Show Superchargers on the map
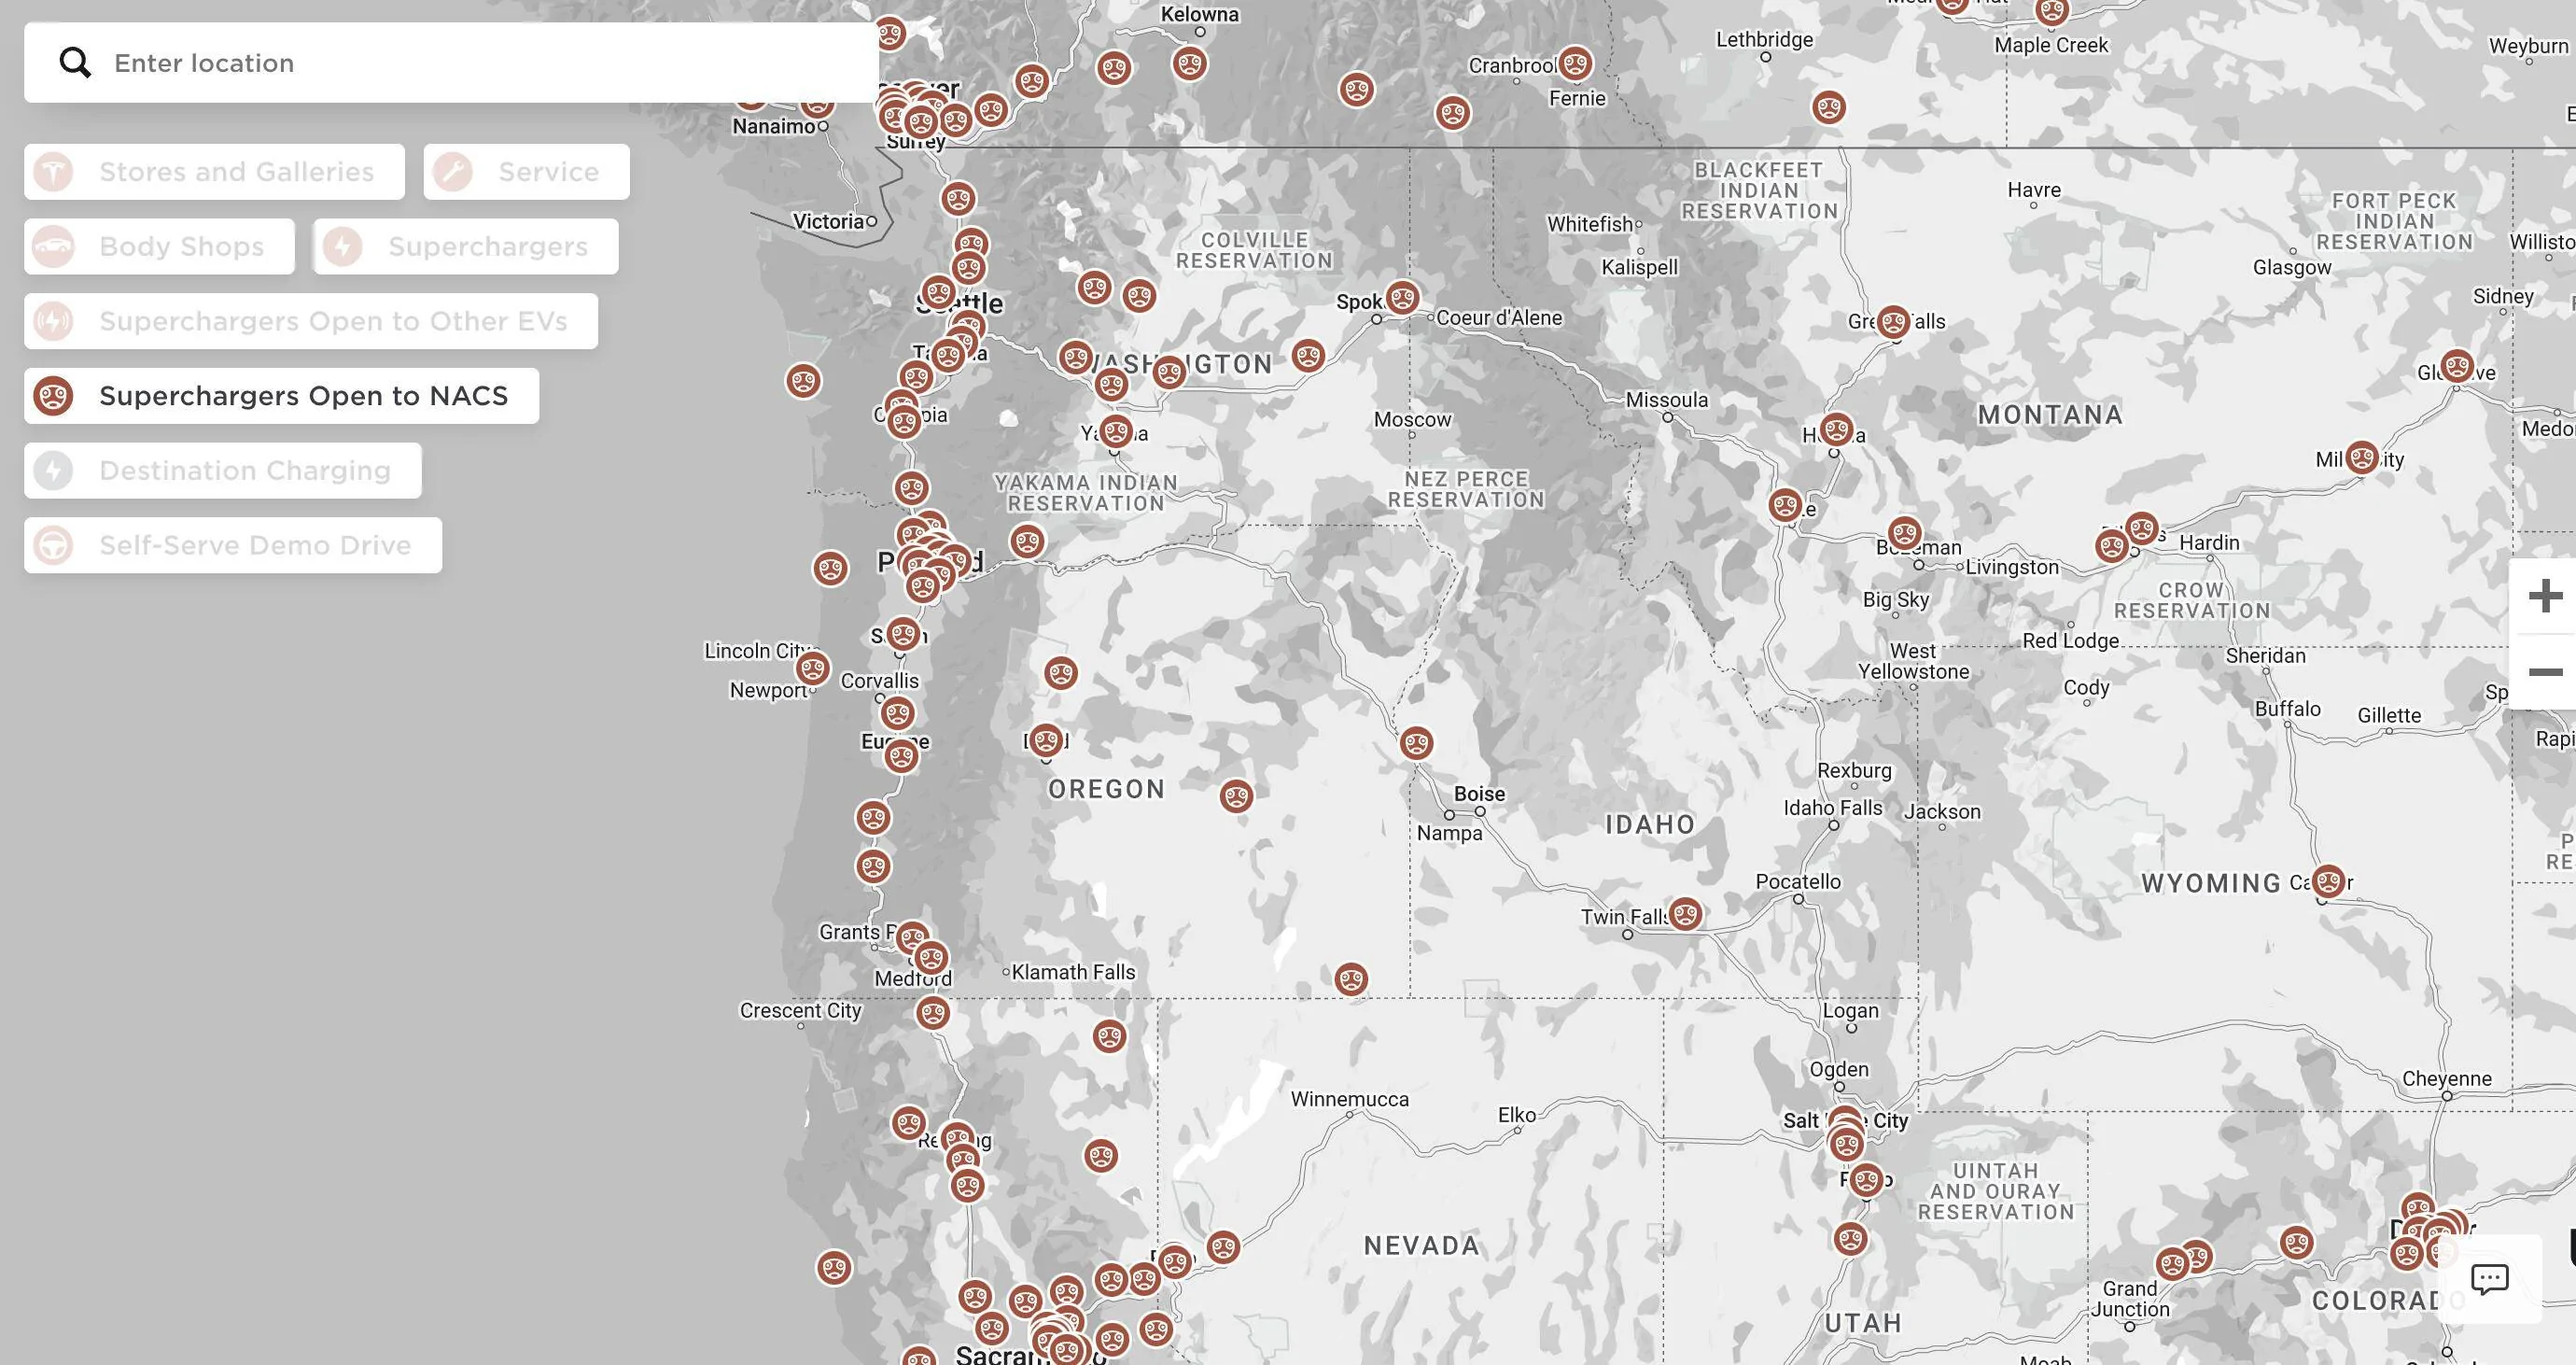 pos(466,247)
